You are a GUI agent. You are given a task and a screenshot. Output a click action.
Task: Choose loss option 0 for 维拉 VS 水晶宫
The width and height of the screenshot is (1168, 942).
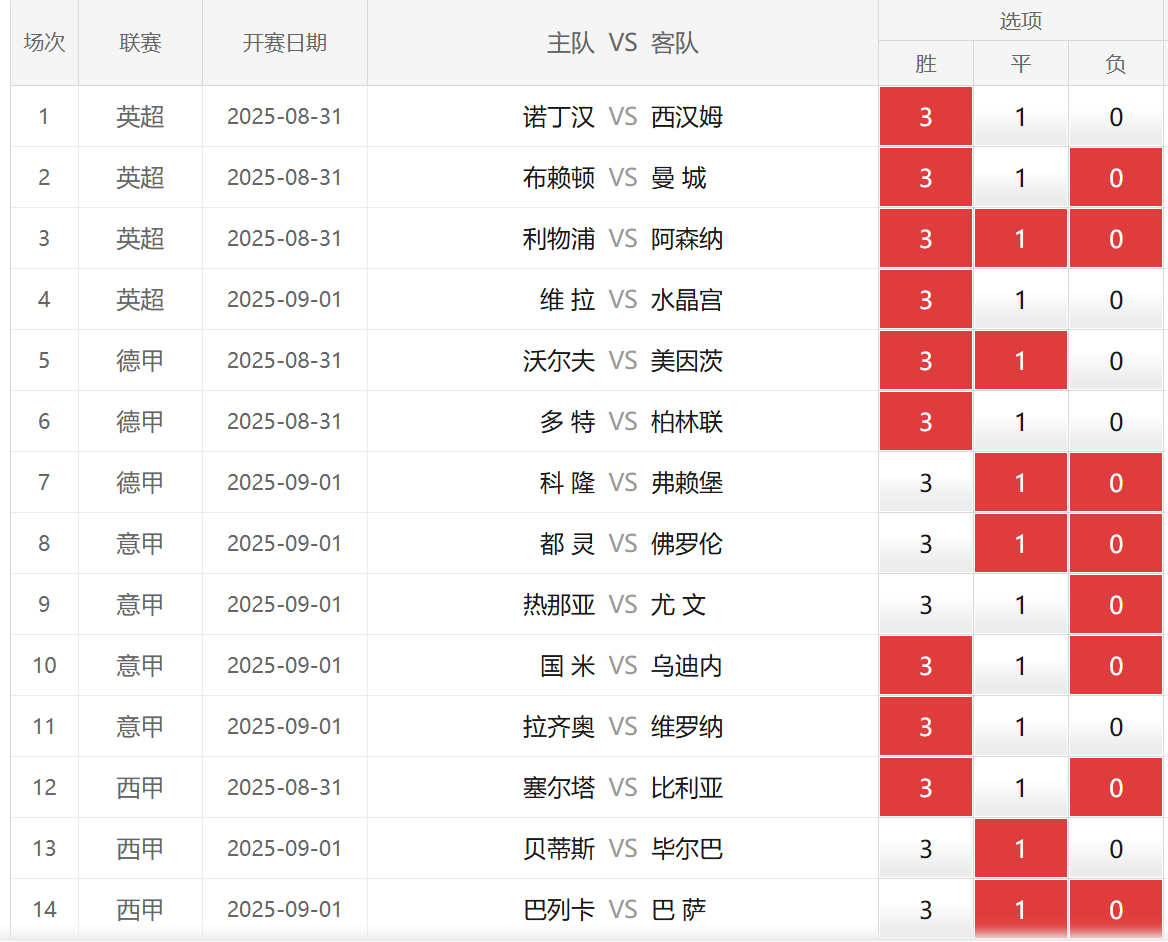pyautogui.click(x=1116, y=300)
